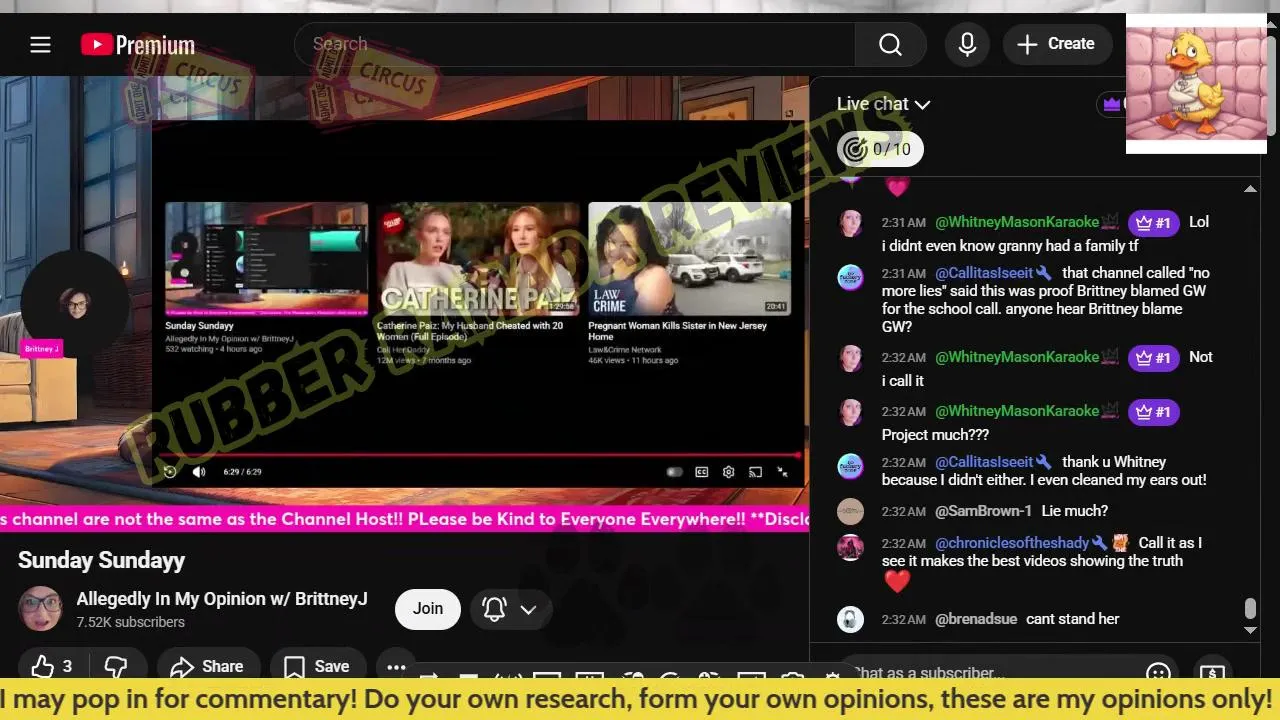Exit full screen in the embedded player
The height and width of the screenshot is (720, 1280).
(783, 472)
